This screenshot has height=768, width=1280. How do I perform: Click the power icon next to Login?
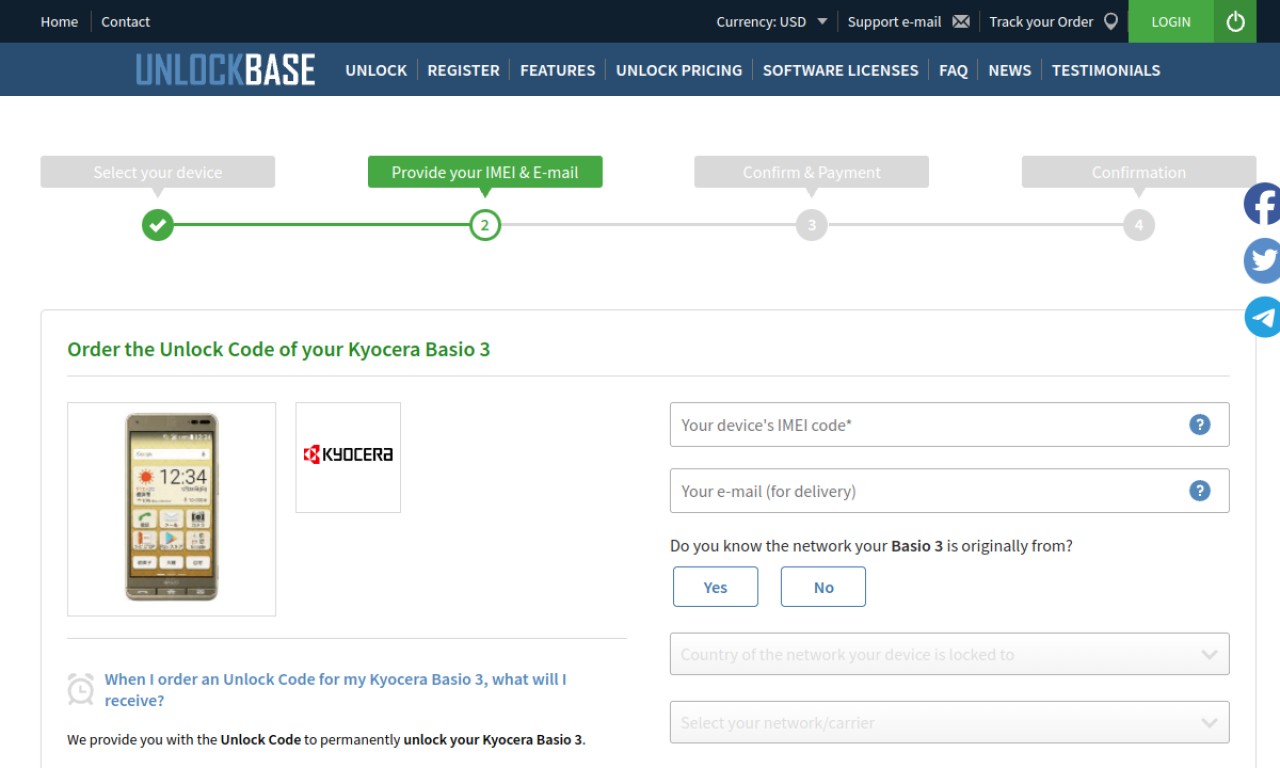point(1235,21)
